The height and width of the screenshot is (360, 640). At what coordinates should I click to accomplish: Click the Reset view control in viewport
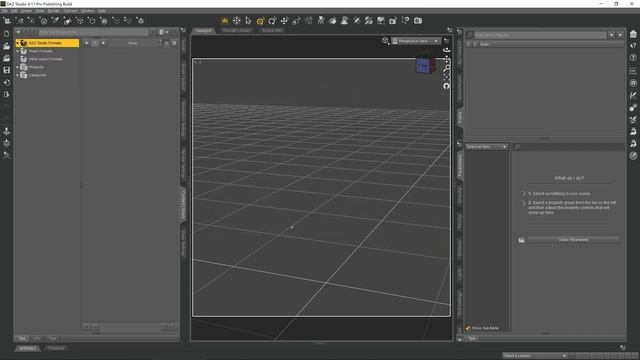[x=447, y=86]
